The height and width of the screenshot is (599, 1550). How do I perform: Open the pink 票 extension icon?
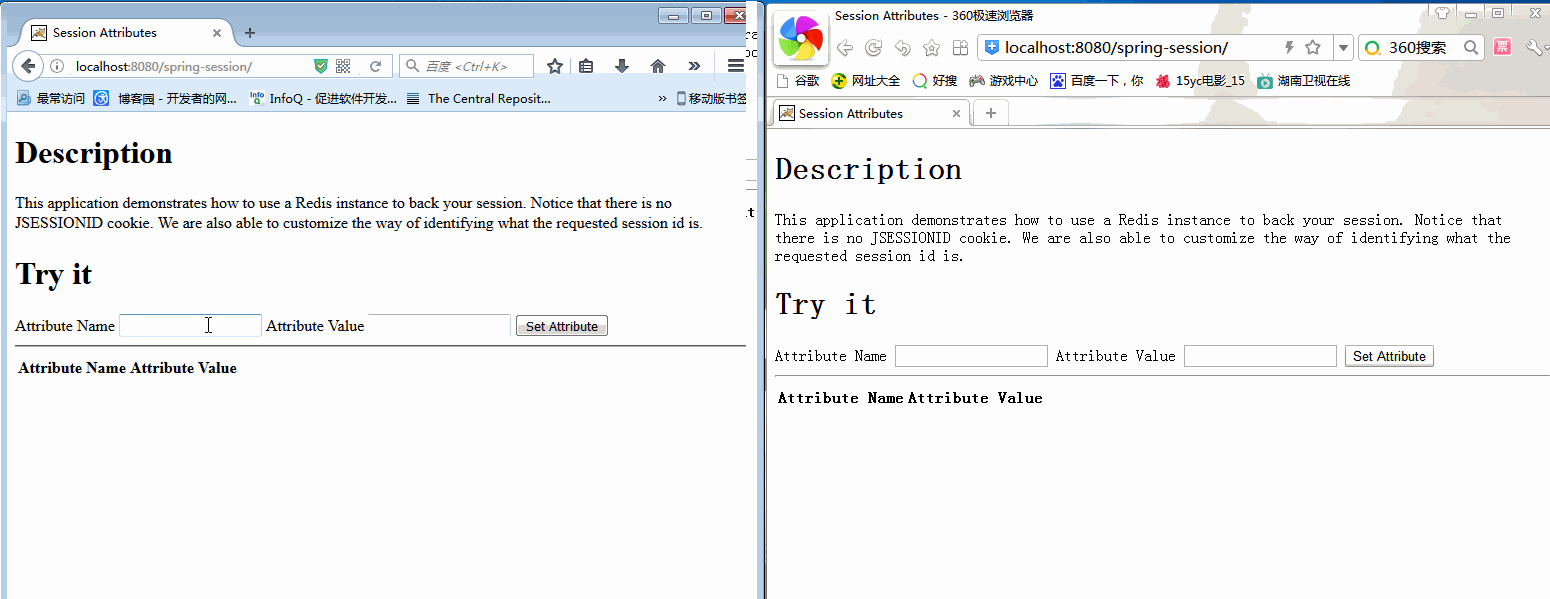pyautogui.click(x=1502, y=47)
